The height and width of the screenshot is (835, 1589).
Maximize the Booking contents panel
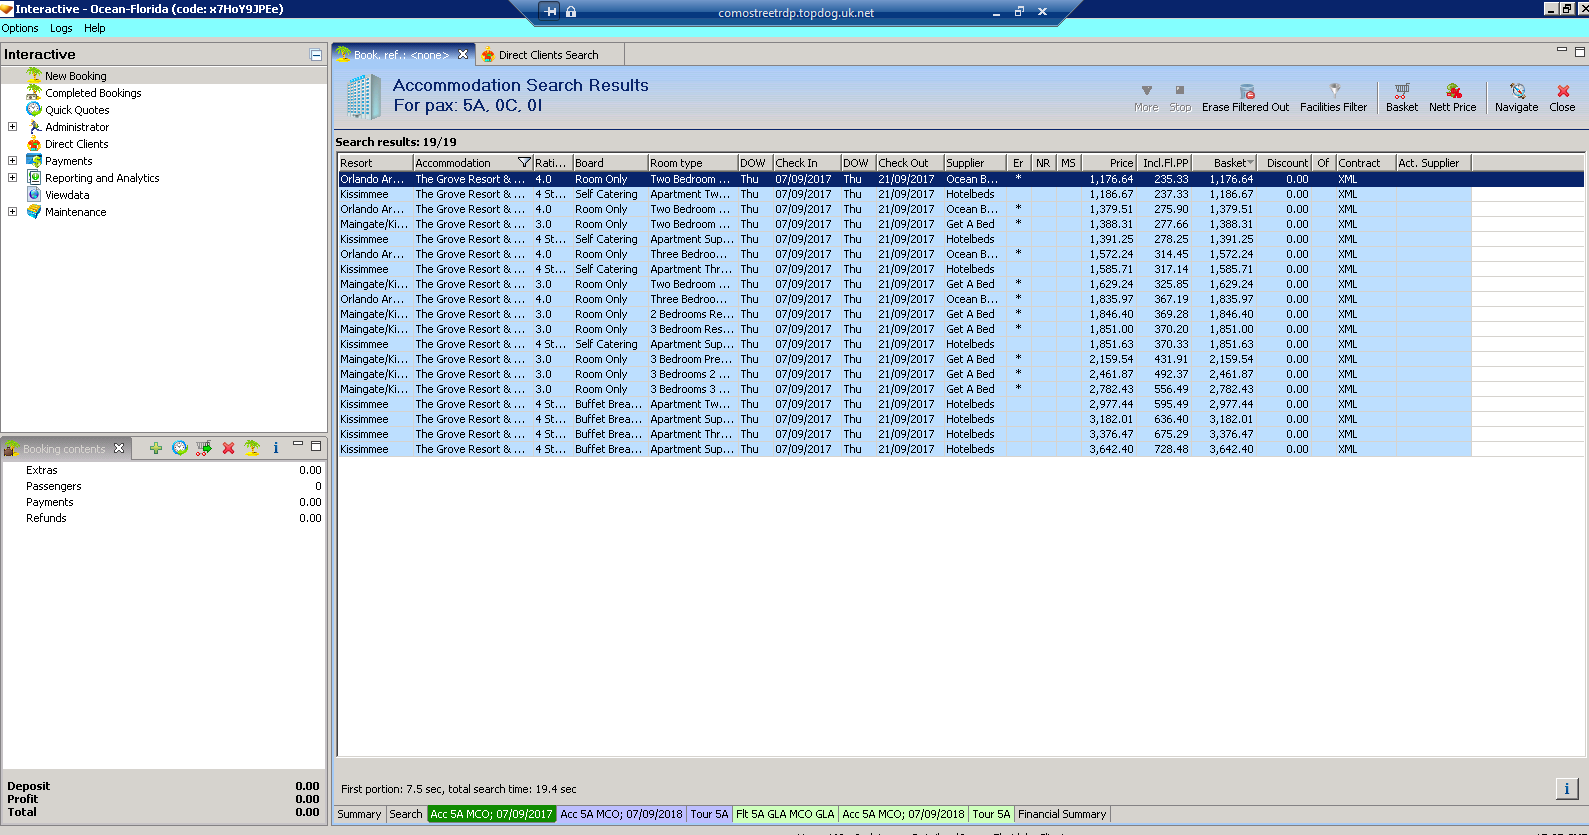click(316, 446)
